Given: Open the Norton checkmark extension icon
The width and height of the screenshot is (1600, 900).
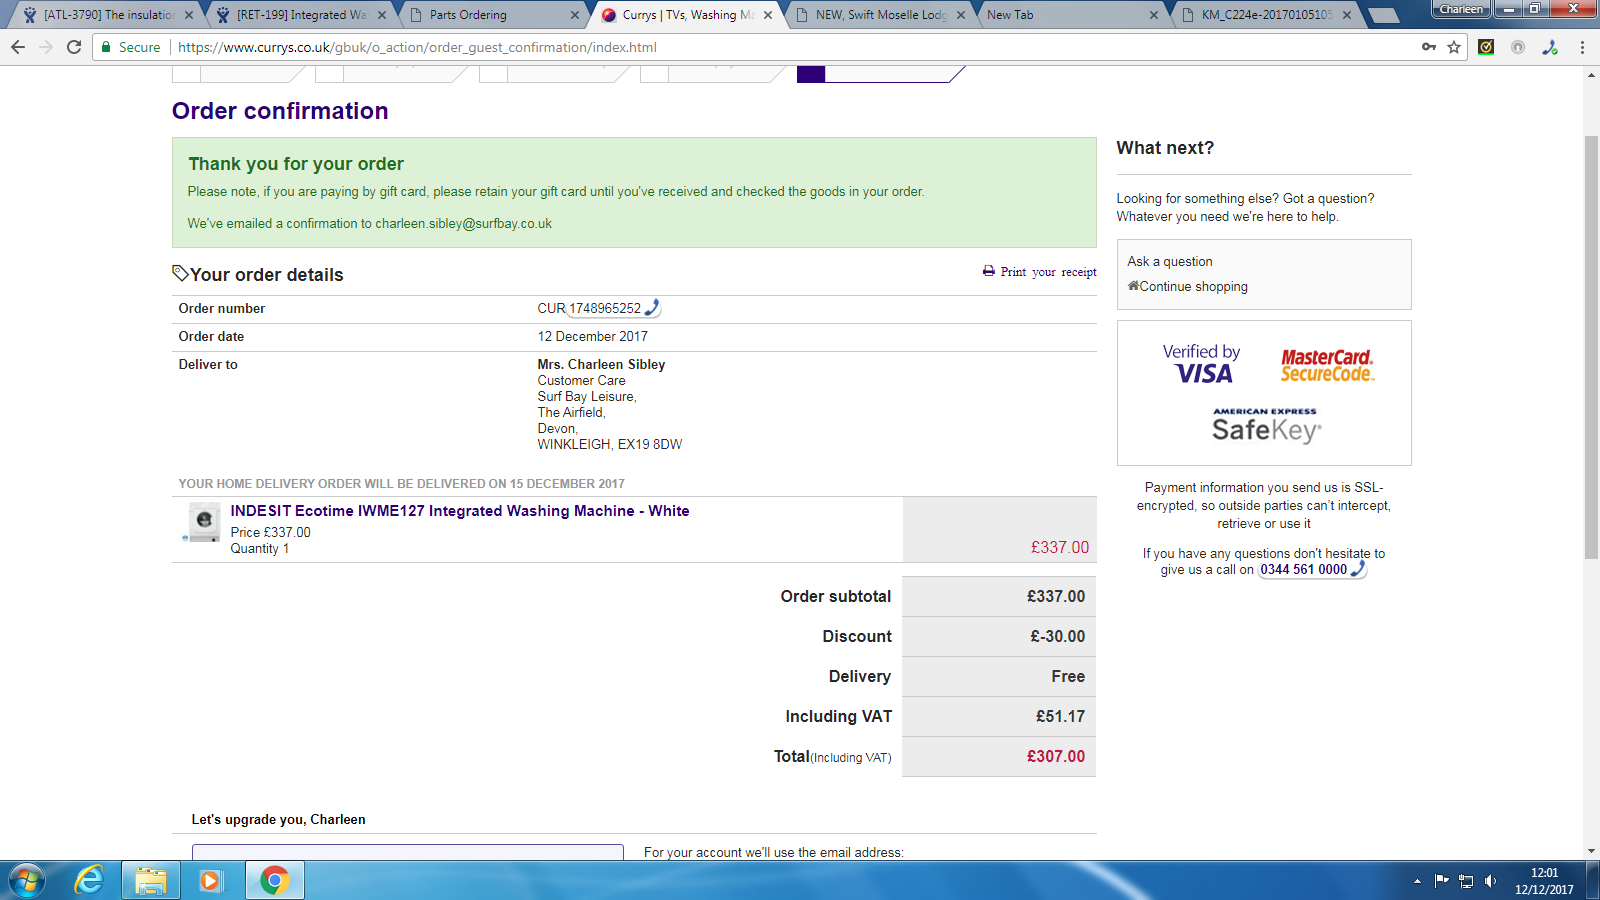Looking at the screenshot, I should [1486, 47].
